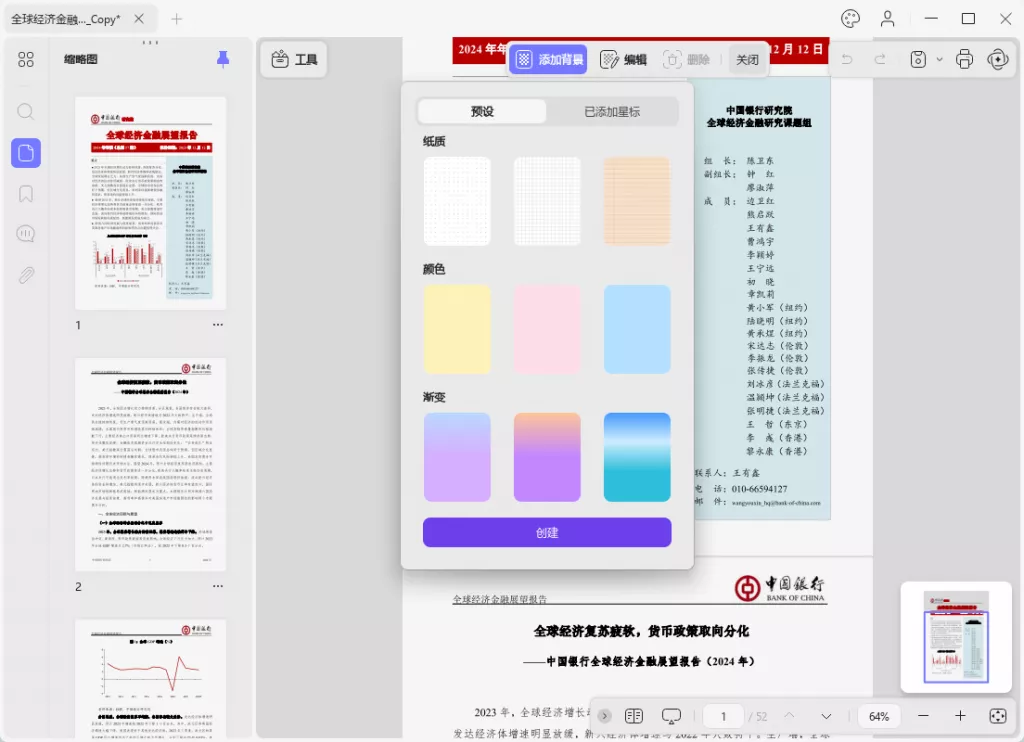
Task: Open the attachments panel
Action: tap(25, 274)
